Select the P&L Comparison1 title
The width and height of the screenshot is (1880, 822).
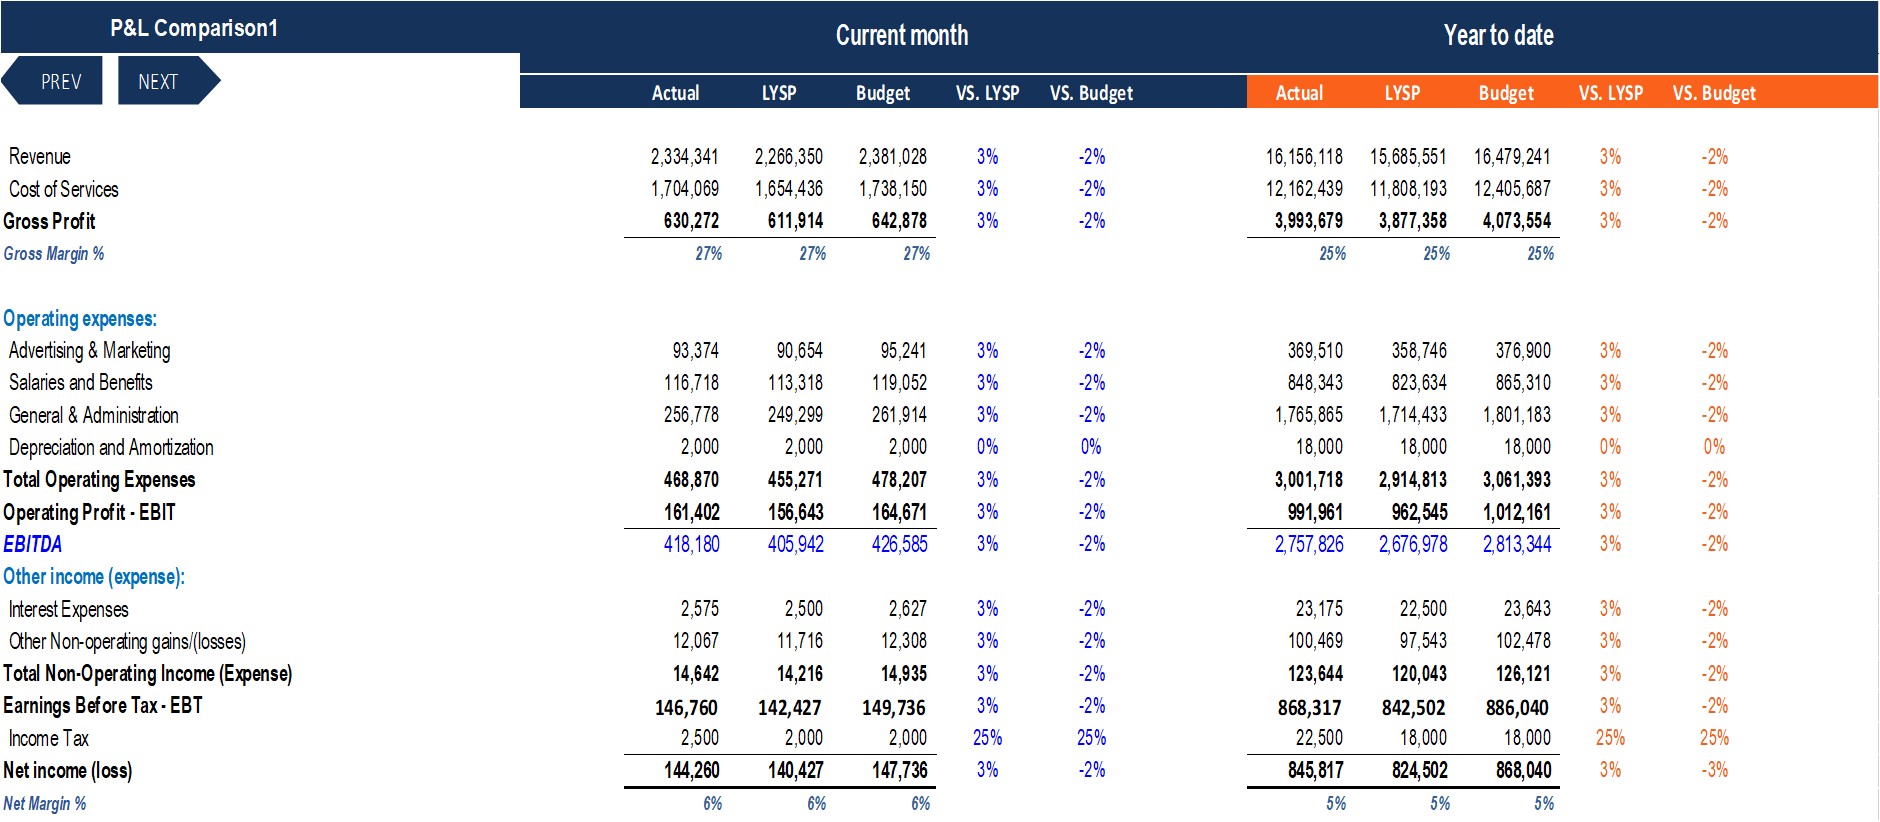(x=194, y=28)
